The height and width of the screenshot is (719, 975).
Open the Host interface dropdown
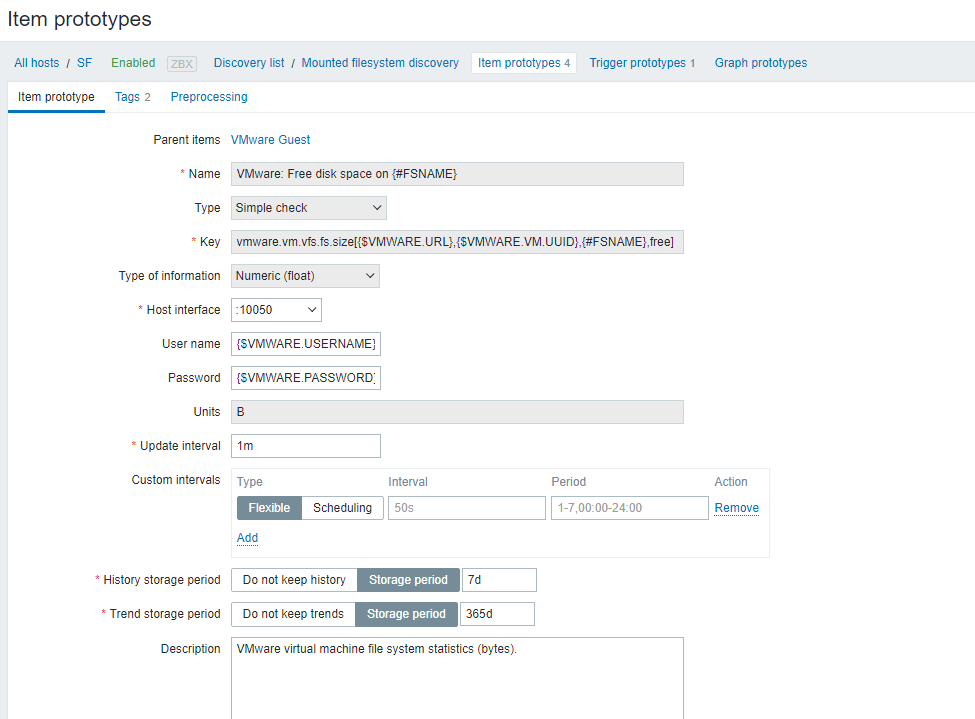pos(276,310)
